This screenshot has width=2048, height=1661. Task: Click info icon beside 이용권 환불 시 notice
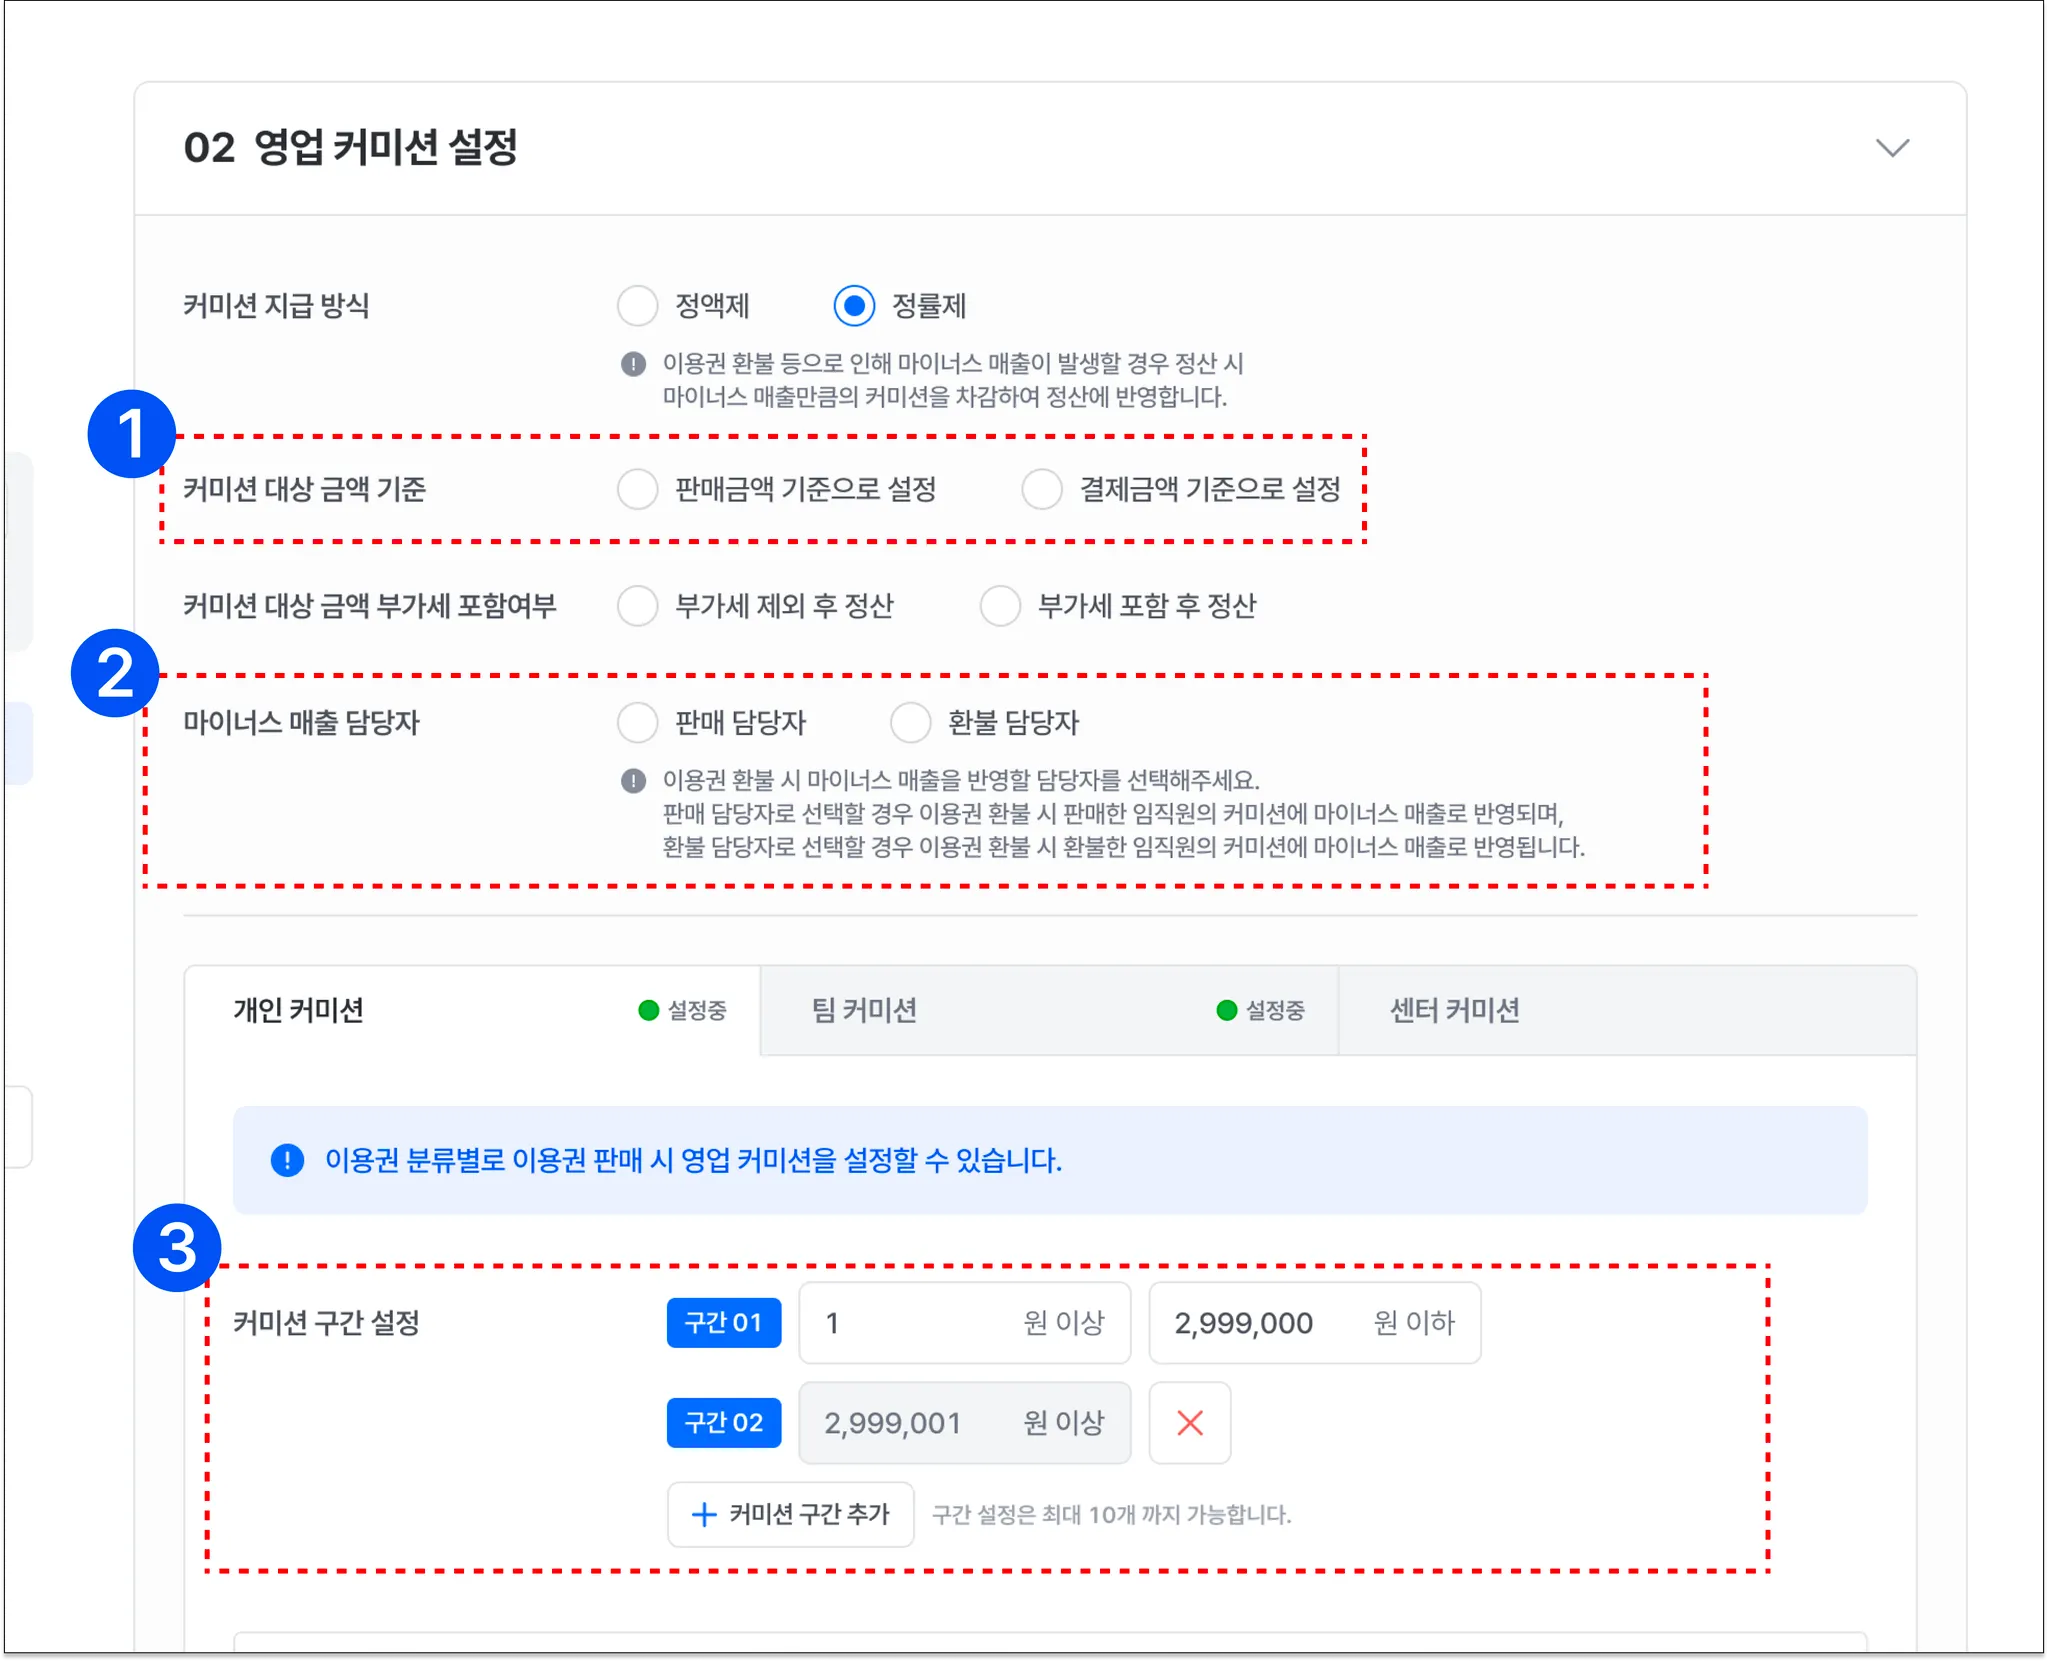pyautogui.click(x=633, y=780)
